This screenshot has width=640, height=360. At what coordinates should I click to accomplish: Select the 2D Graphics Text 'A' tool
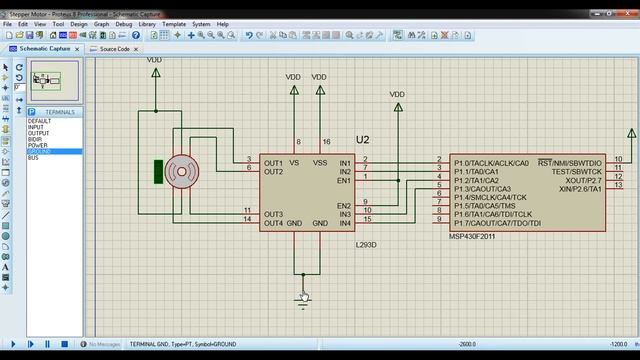click(6, 267)
